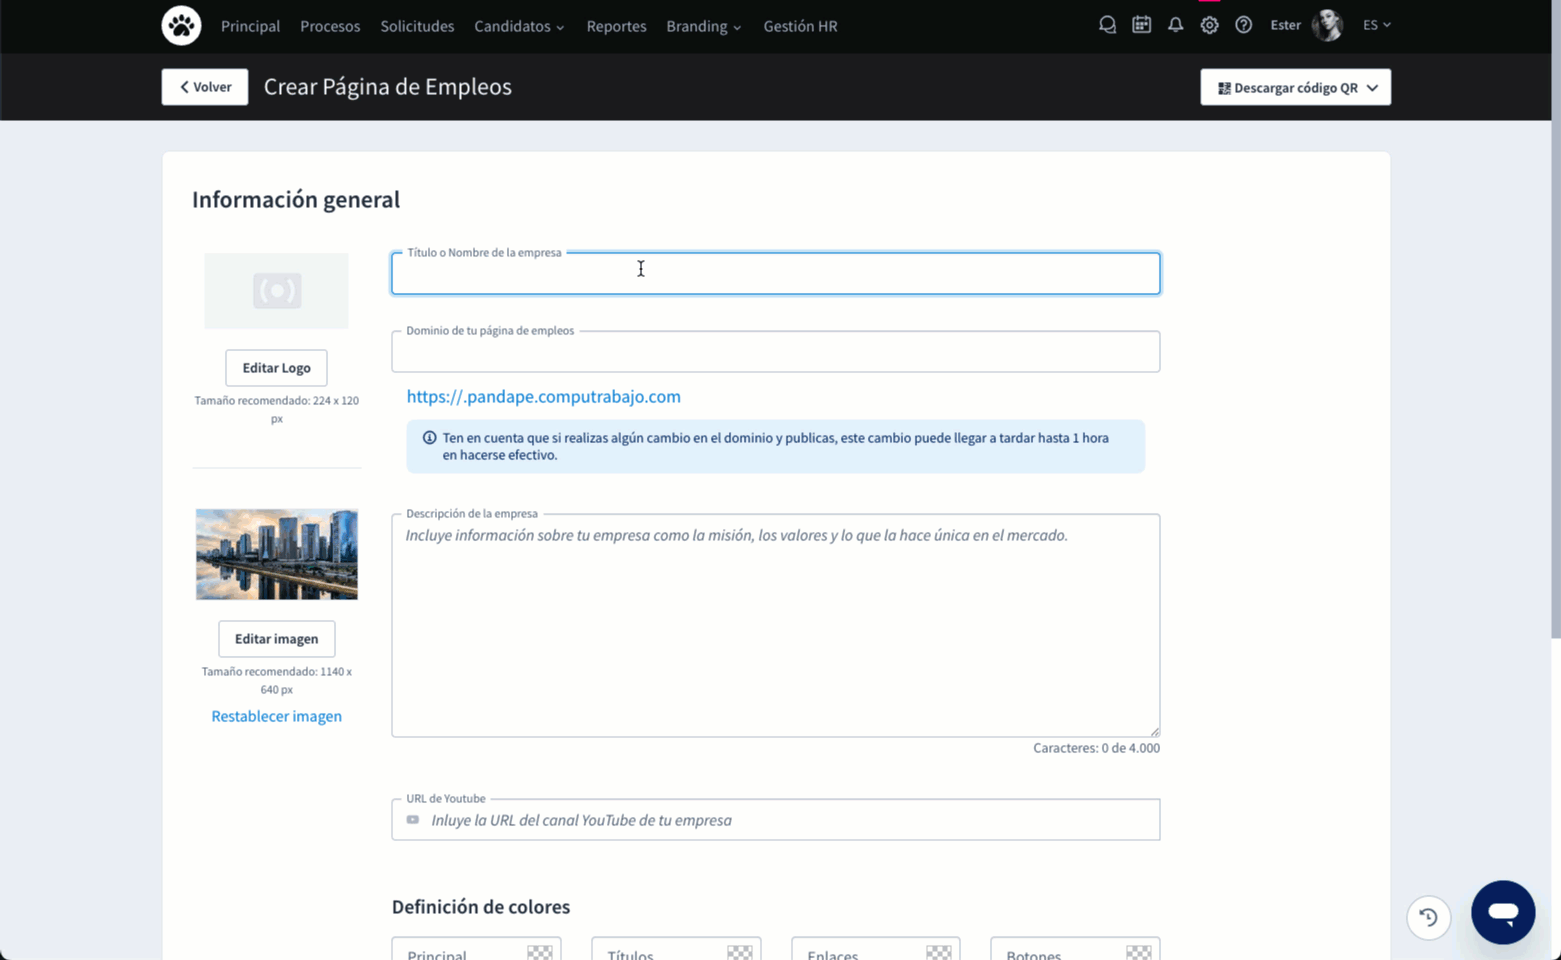Click the Pandapé paw logo
Viewport: 1561px width, 960px height.
pyautogui.click(x=181, y=26)
